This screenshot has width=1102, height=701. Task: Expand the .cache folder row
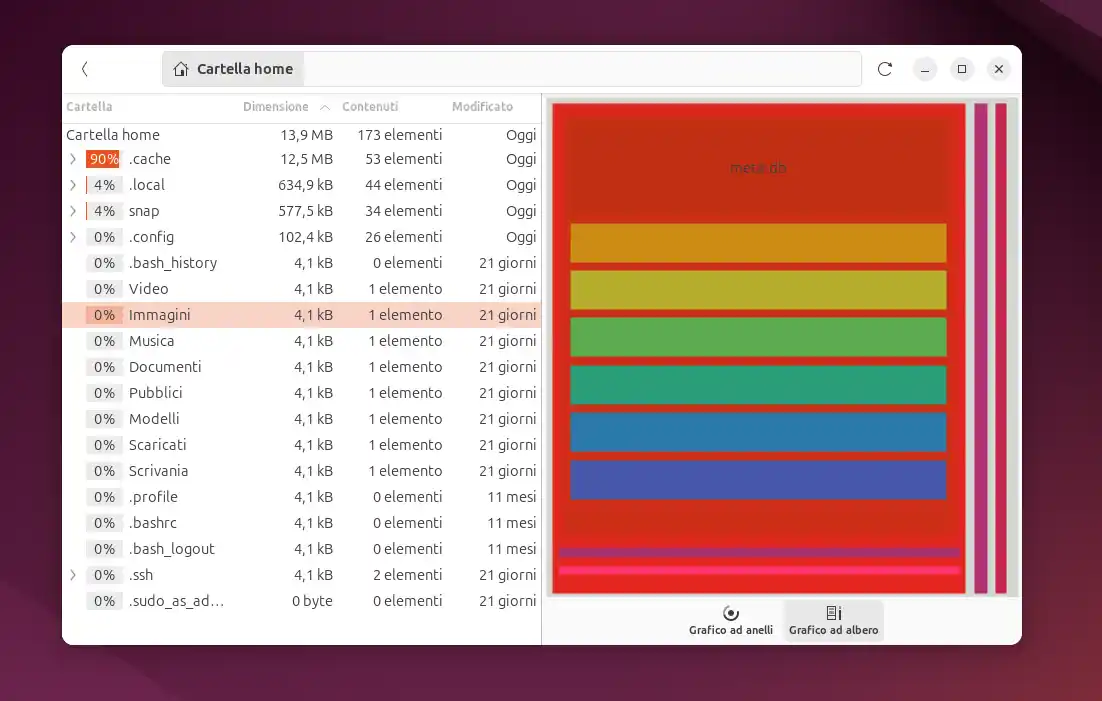click(x=73, y=159)
